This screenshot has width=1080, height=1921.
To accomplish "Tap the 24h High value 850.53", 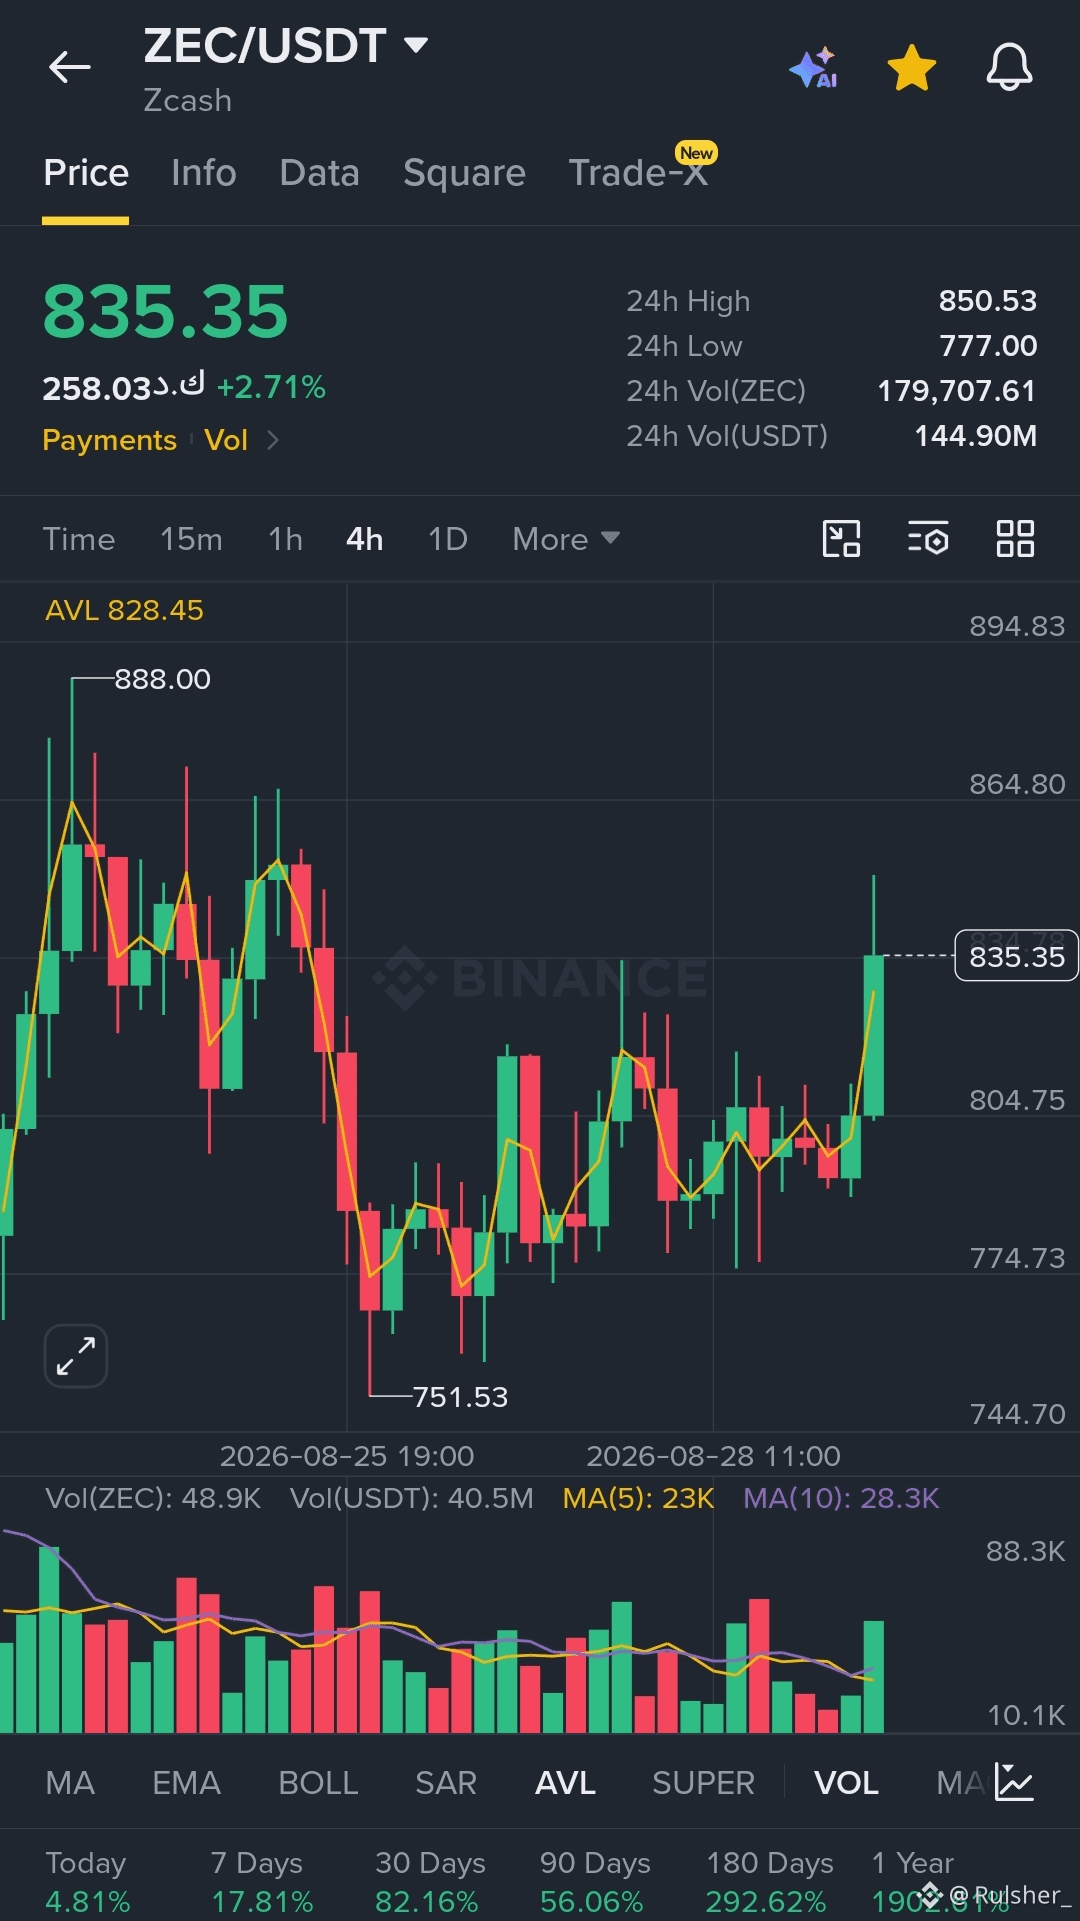I will pos(987,301).
